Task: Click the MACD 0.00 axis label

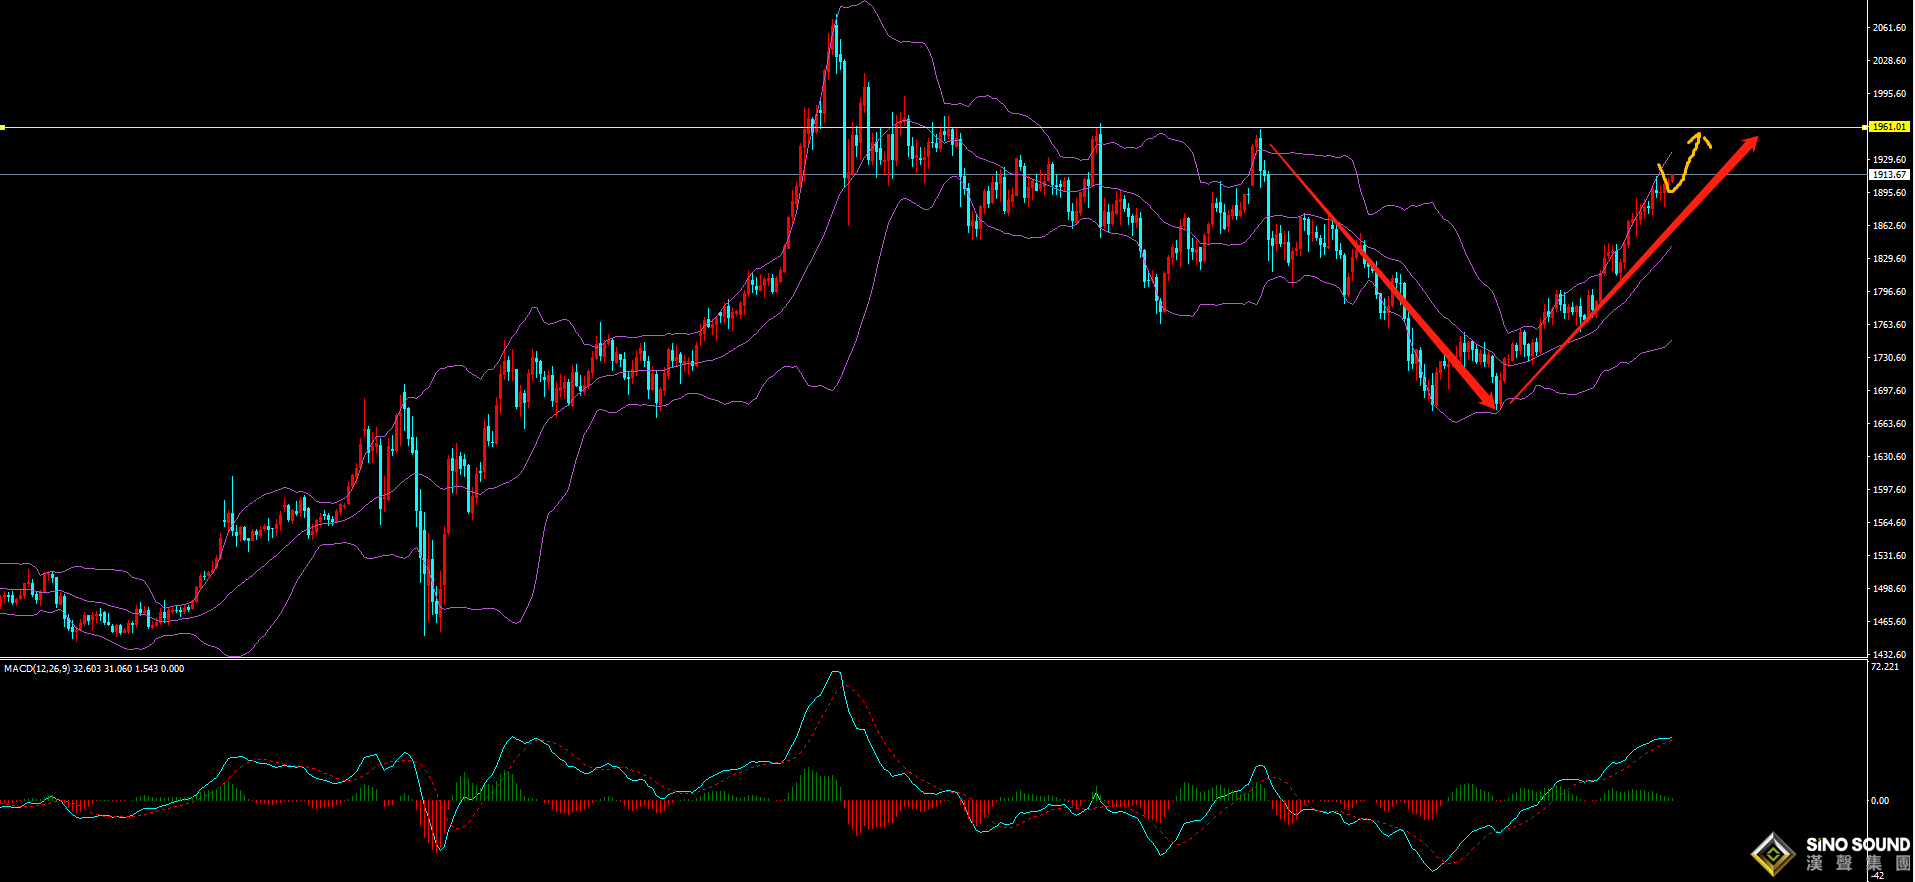Action: click(x=1880, y=800)
